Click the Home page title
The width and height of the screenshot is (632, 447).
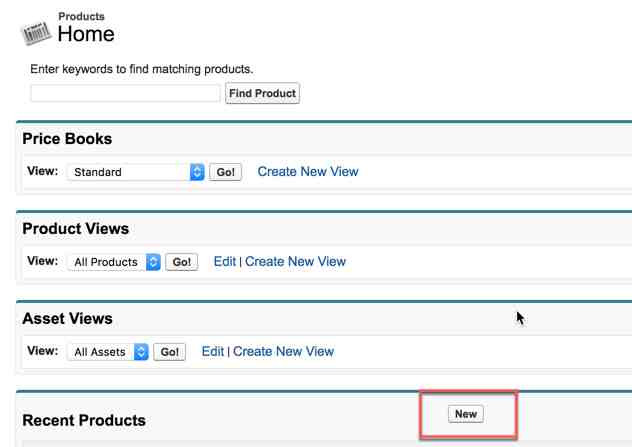tap(86, 34)
